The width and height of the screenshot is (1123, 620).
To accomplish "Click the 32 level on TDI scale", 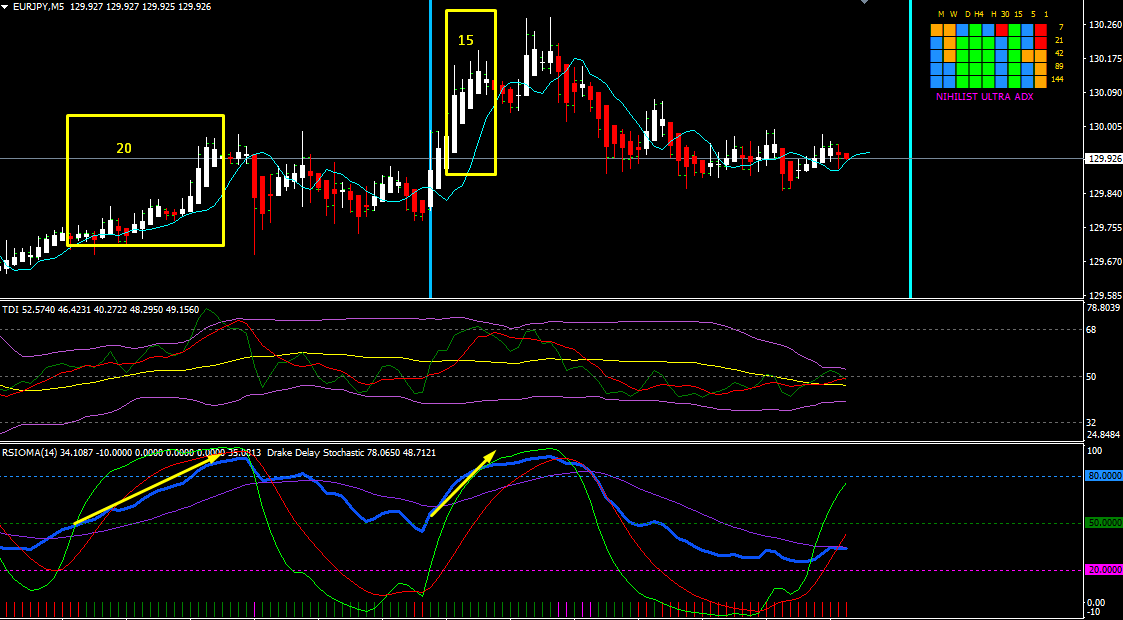I will [1091, 422].
